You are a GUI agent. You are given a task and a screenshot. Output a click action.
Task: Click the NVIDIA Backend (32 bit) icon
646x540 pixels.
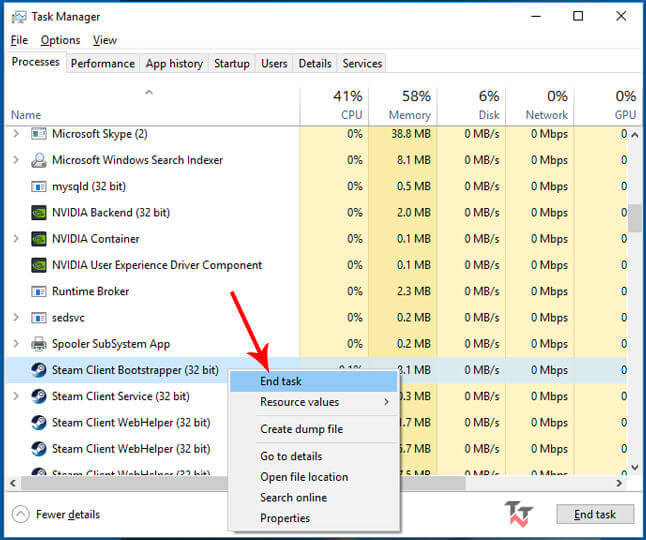click(39, 213)
